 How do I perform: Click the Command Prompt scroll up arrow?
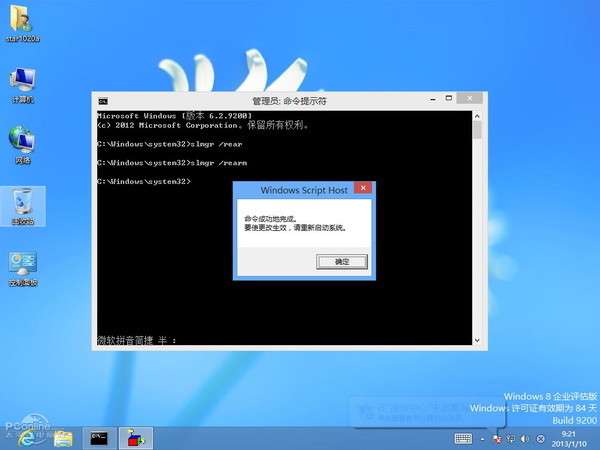(x=477, y=116)
